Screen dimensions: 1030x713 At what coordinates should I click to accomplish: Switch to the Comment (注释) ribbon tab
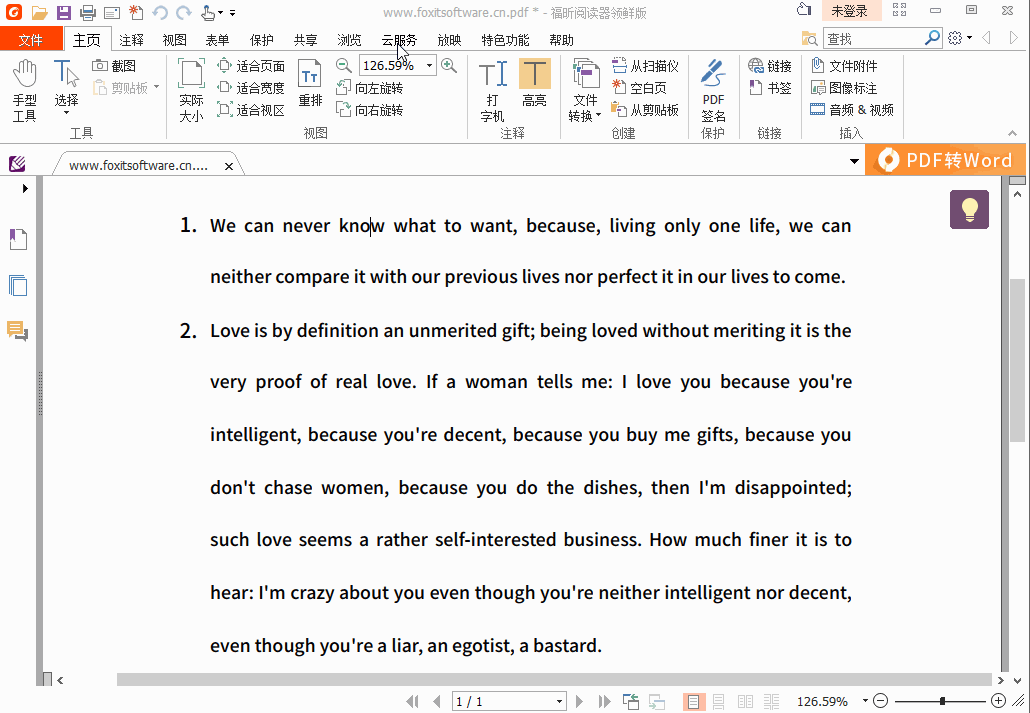pyautogui.click(x=132, y=40)
